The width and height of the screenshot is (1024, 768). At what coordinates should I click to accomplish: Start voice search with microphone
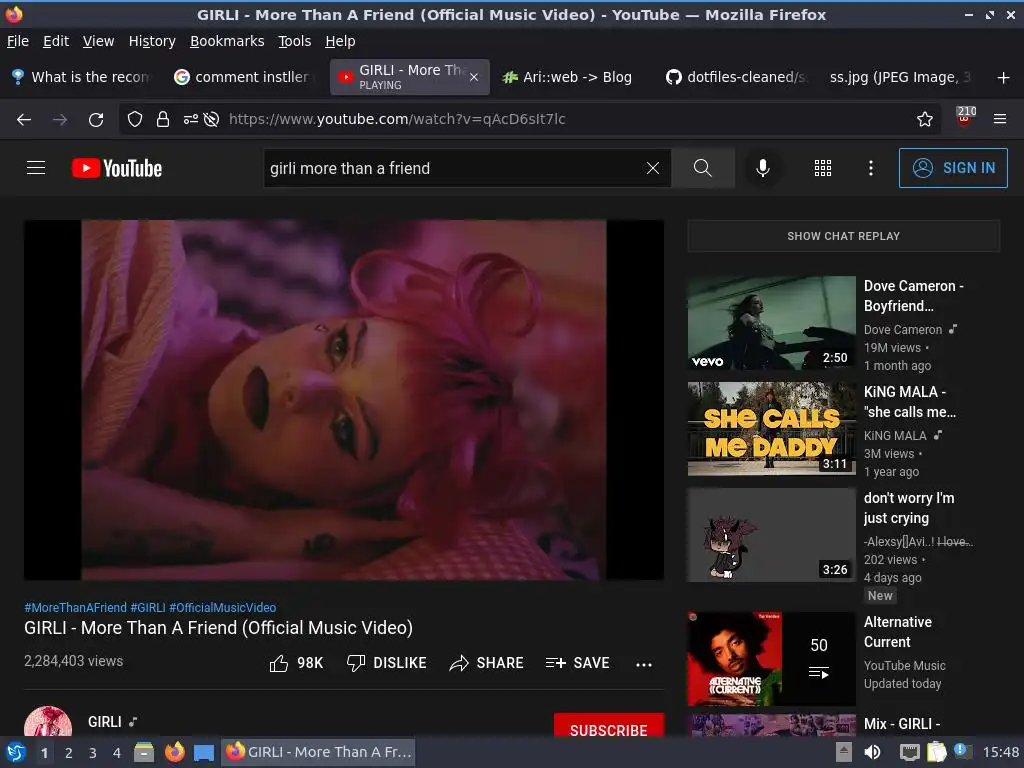[762, 168]
